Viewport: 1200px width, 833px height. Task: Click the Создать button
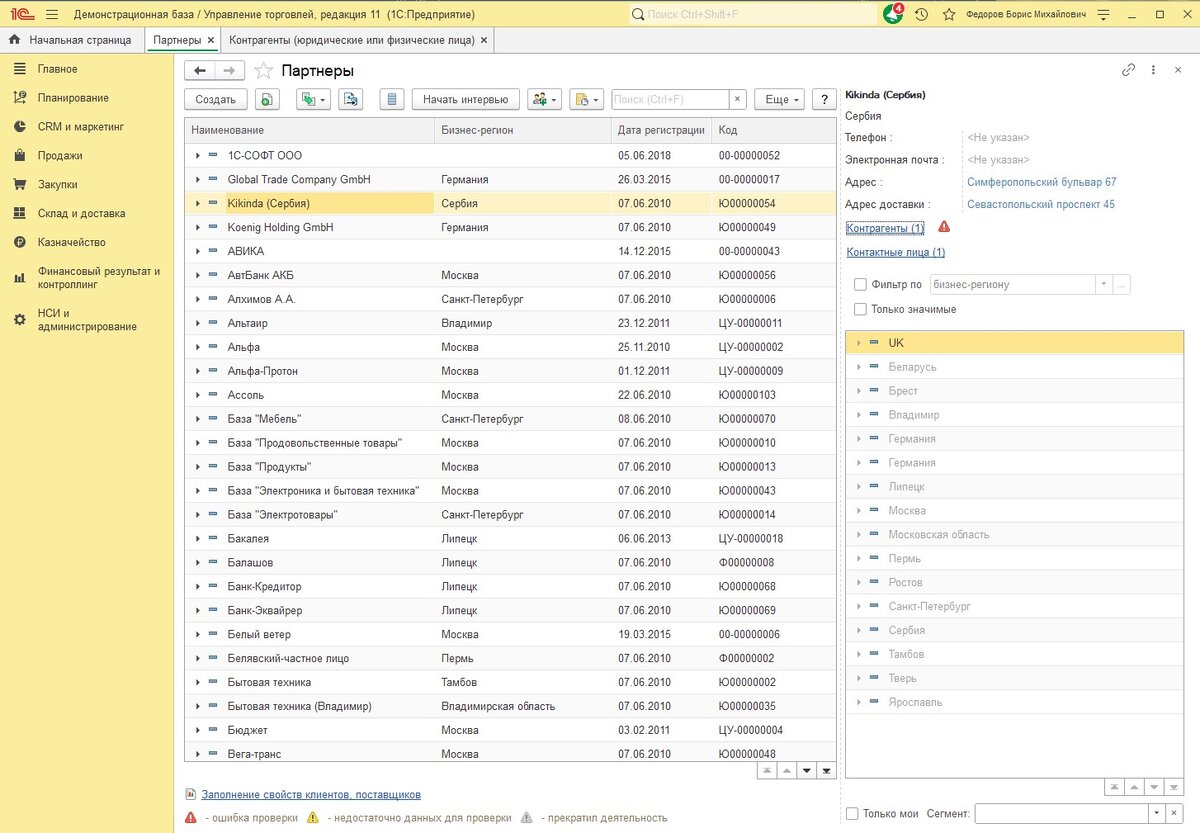click(215, 99)
